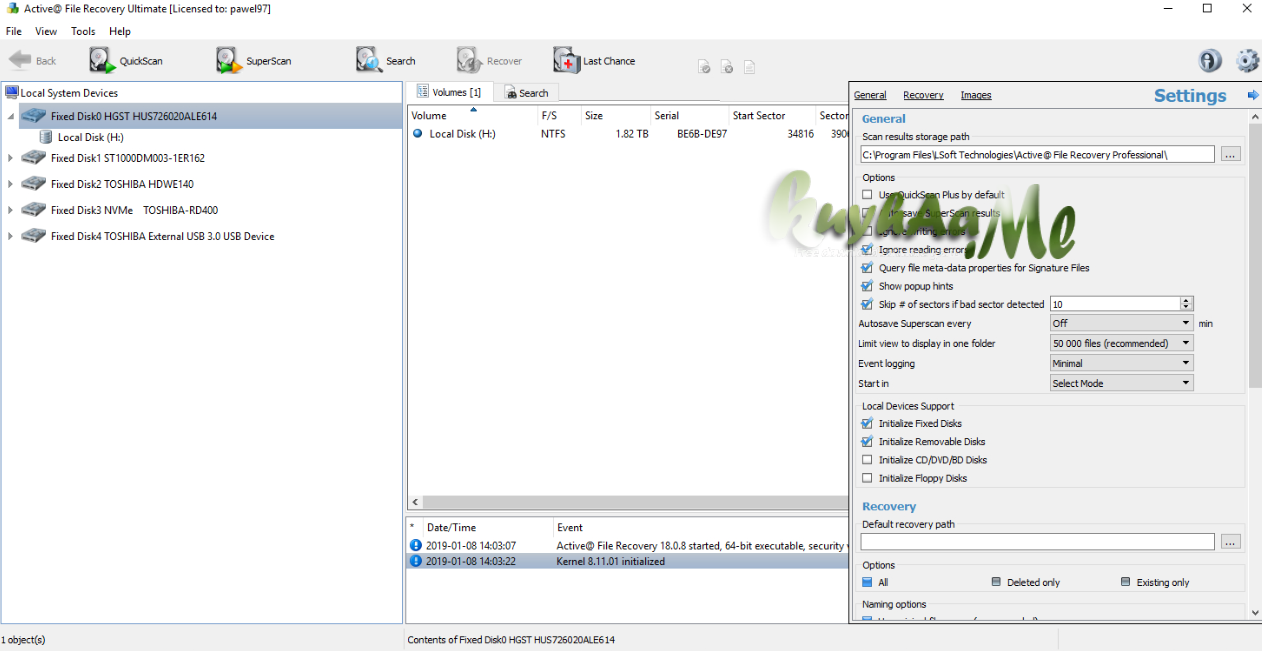Viewport: 1262px width, 651px height.
Task: Launch QuickScan from the toolbar
Action: pos(125,61)
